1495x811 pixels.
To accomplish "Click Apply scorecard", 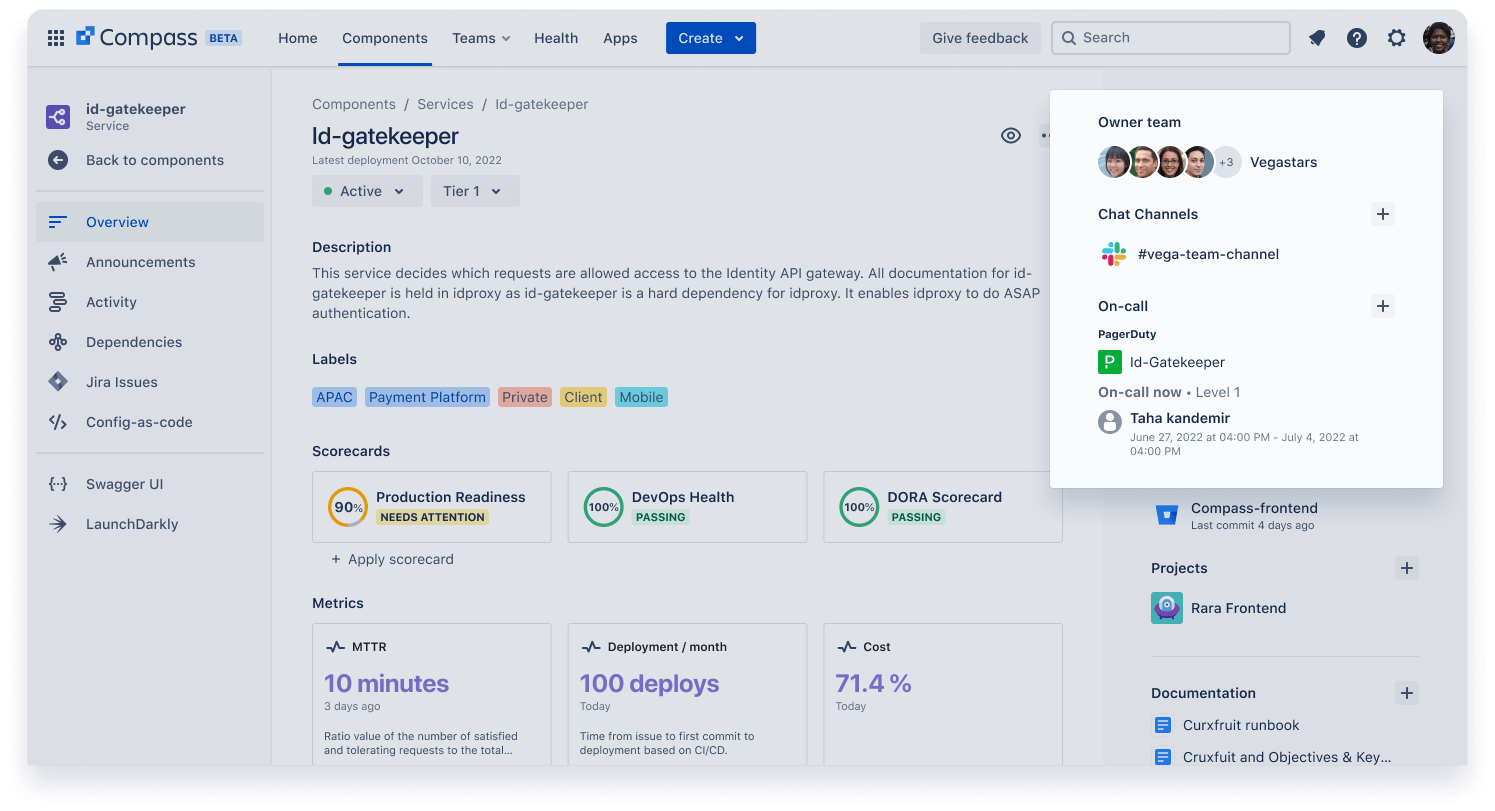I will point(392,559).
